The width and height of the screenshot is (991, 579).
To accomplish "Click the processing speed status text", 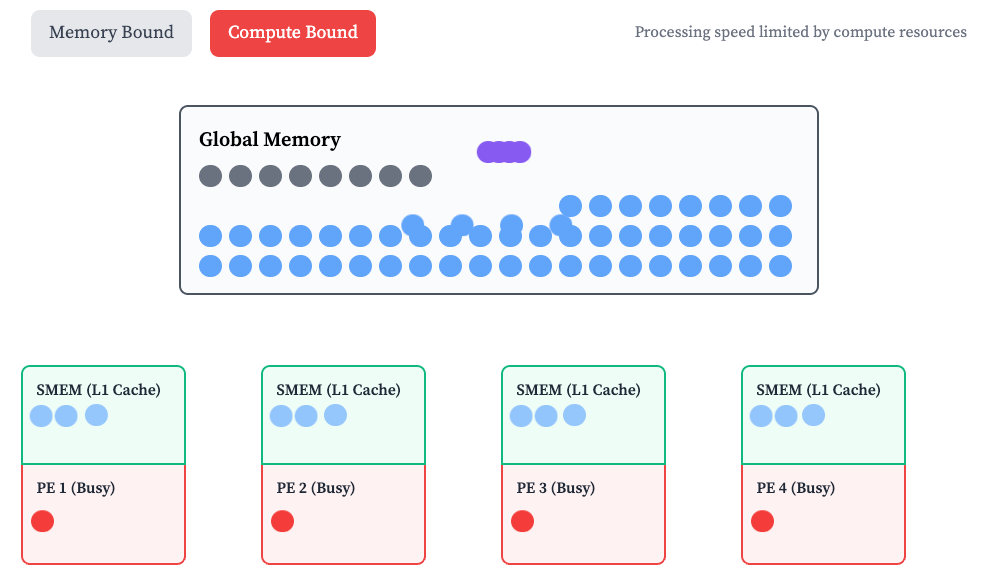I will pyautogui.click(x=800, y=32).
